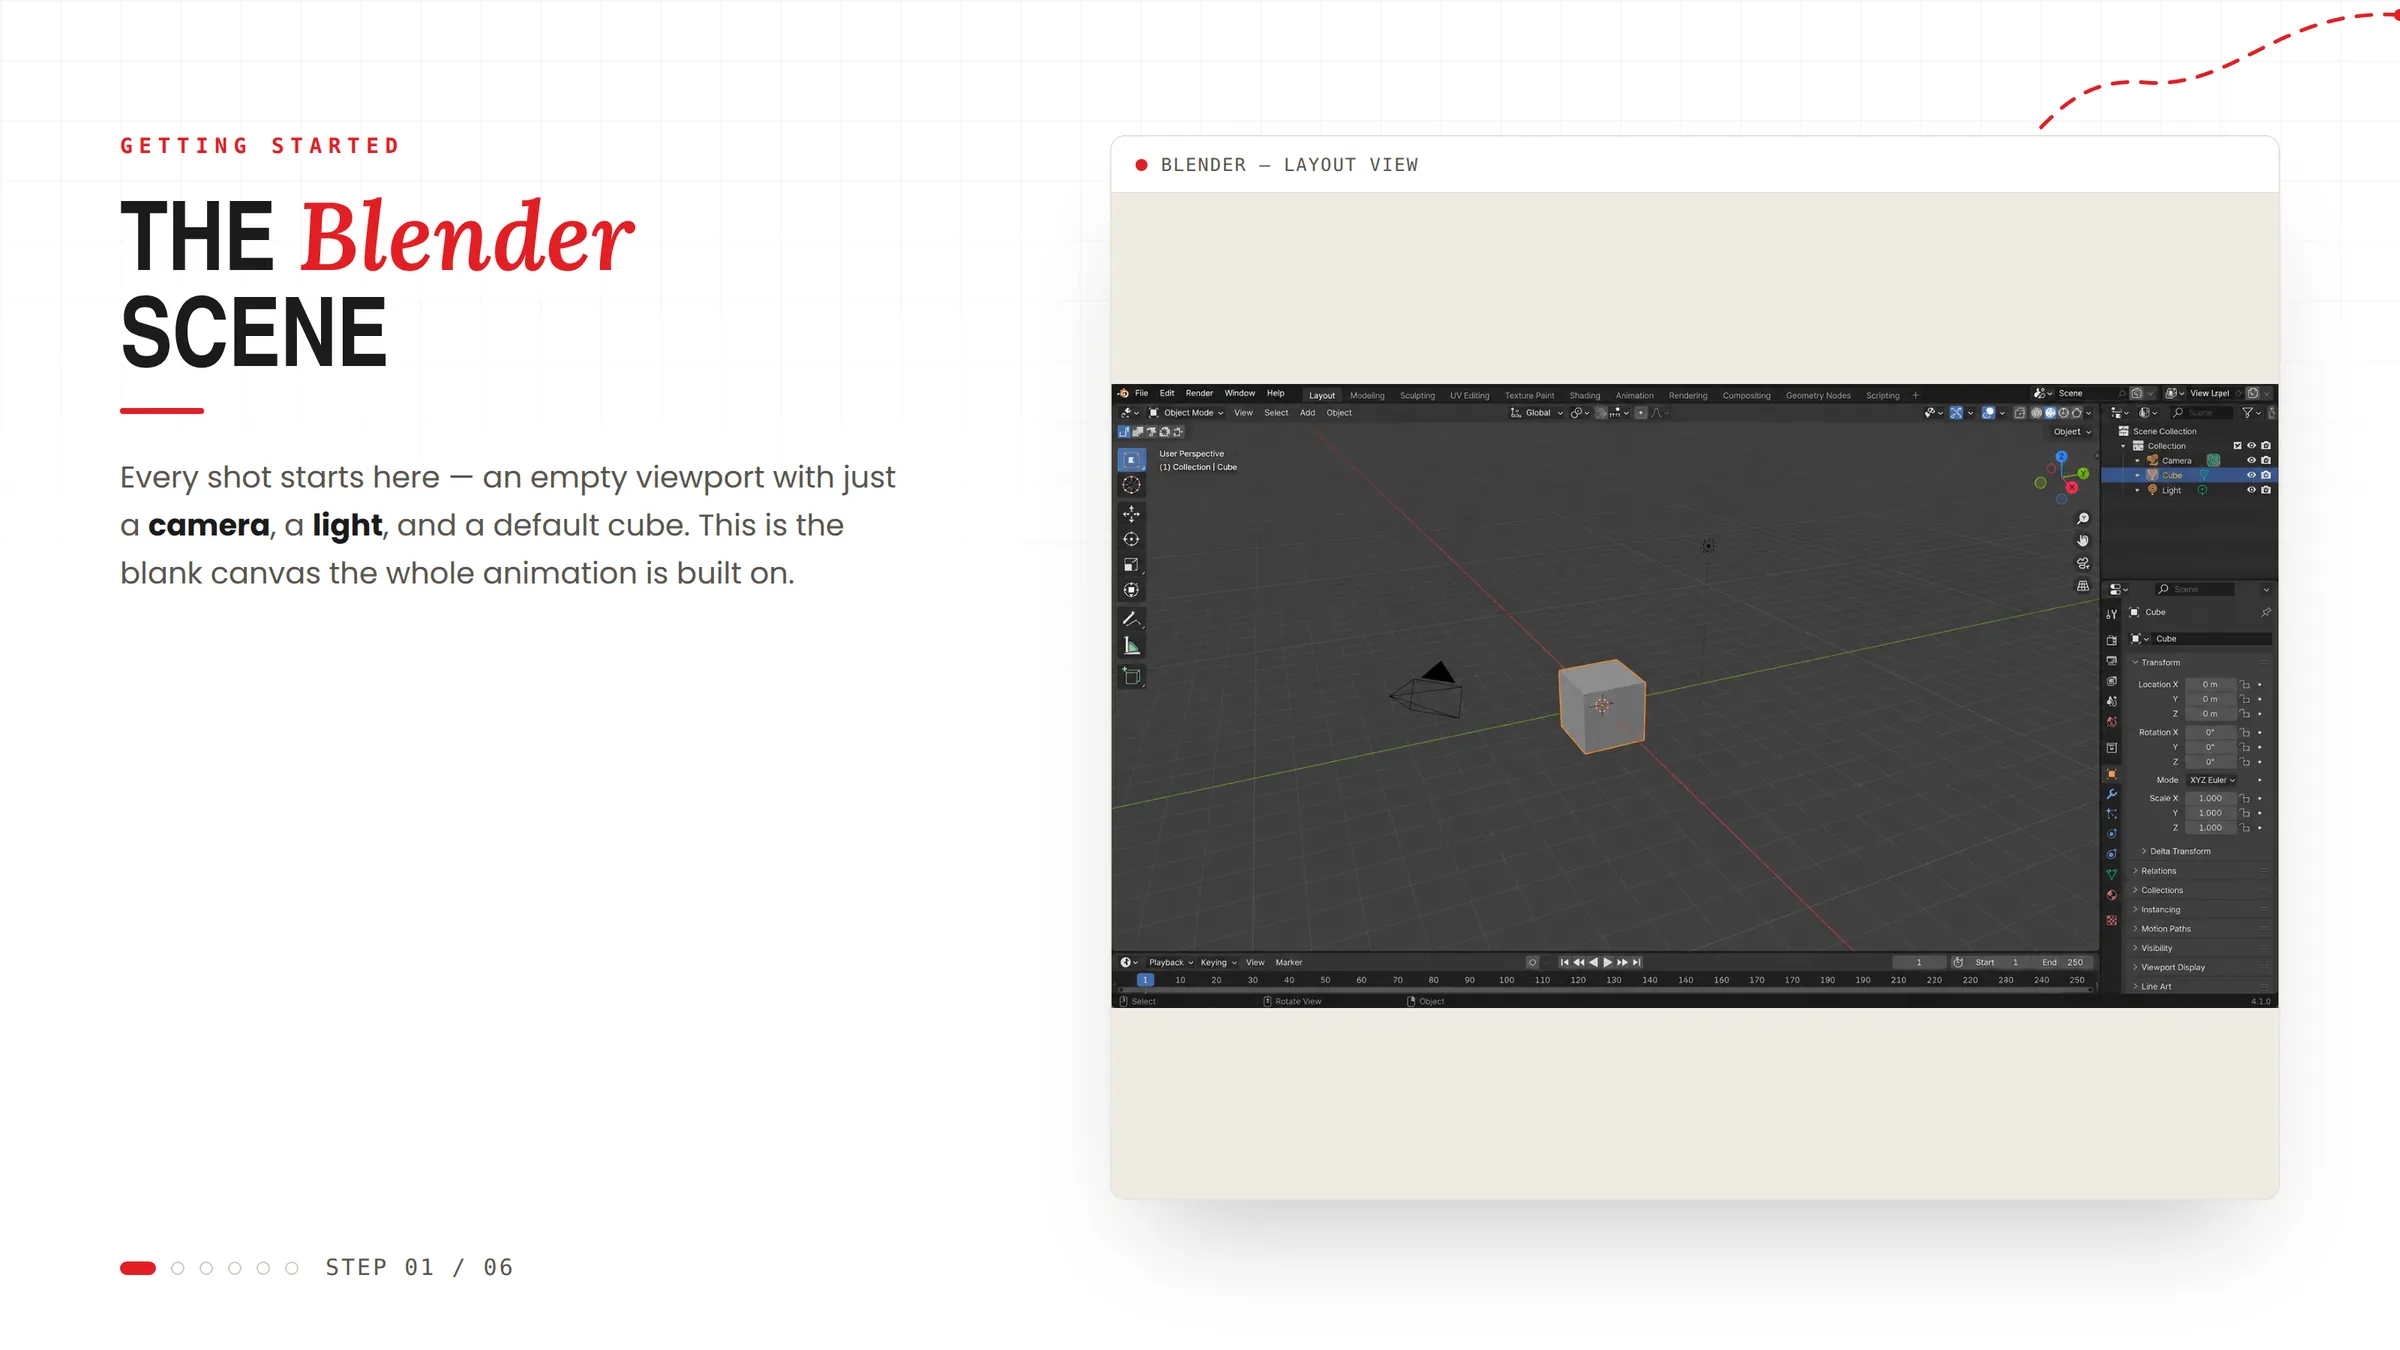This screenshot has height=1350, width=2400.
Task: Click the Scale Z value field
Action: pos(2210,828)
